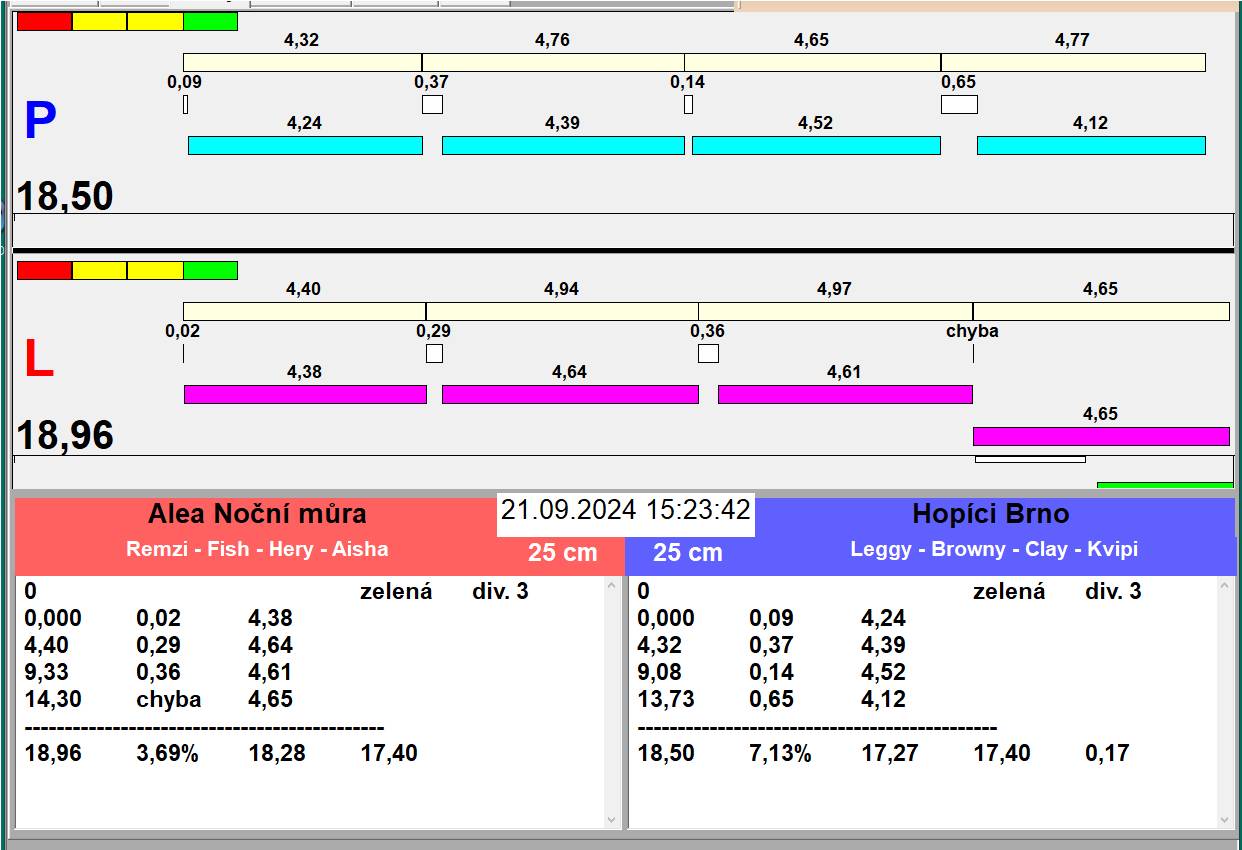Click the blue P lane letter
The image size is (1242, 850).
tap(40, 122)
